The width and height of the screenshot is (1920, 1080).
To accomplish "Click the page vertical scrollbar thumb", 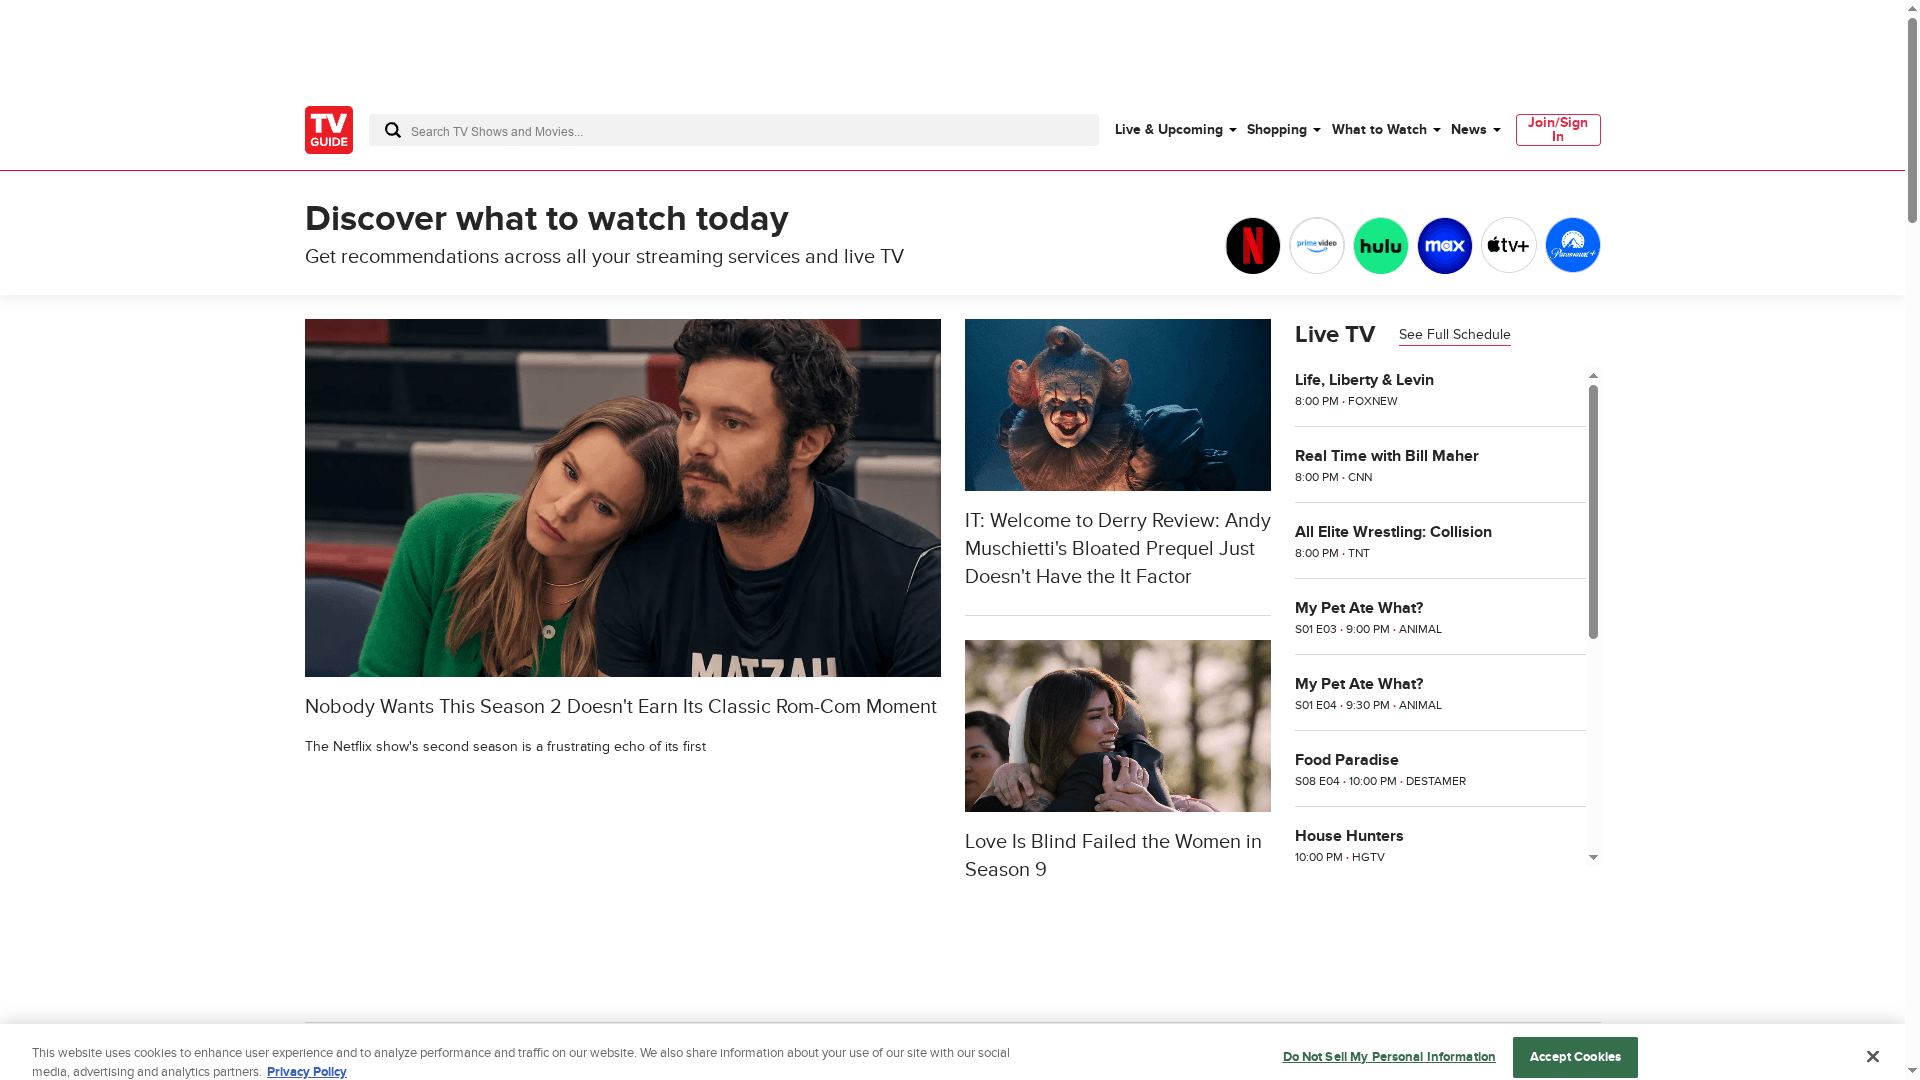I will point(1912,118).
